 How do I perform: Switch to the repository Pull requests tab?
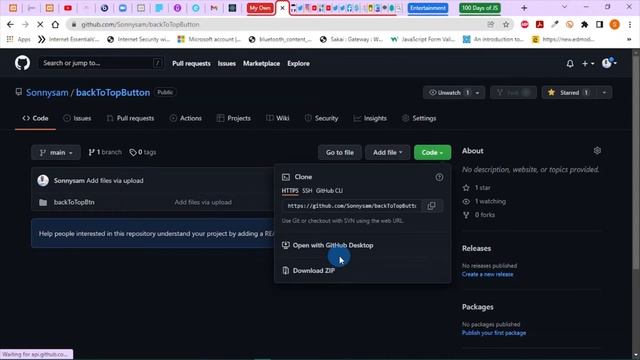coord(130,118)
